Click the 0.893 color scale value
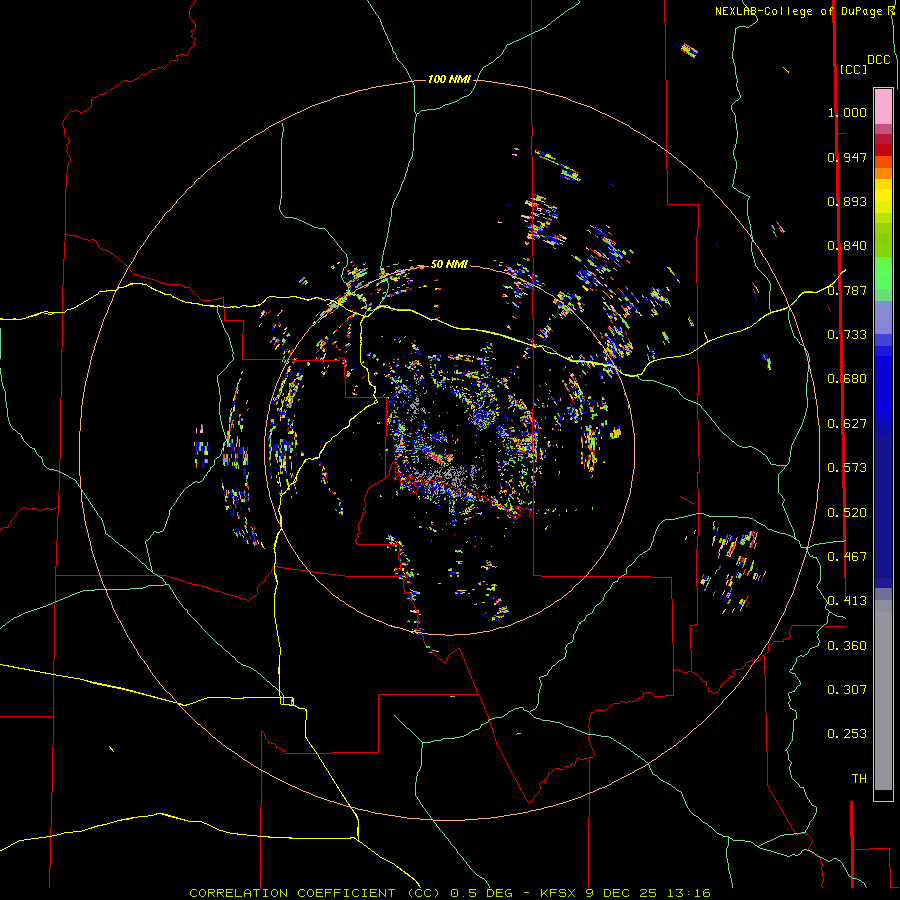Viewport: 900px width, 900px height. click(847, 201)
